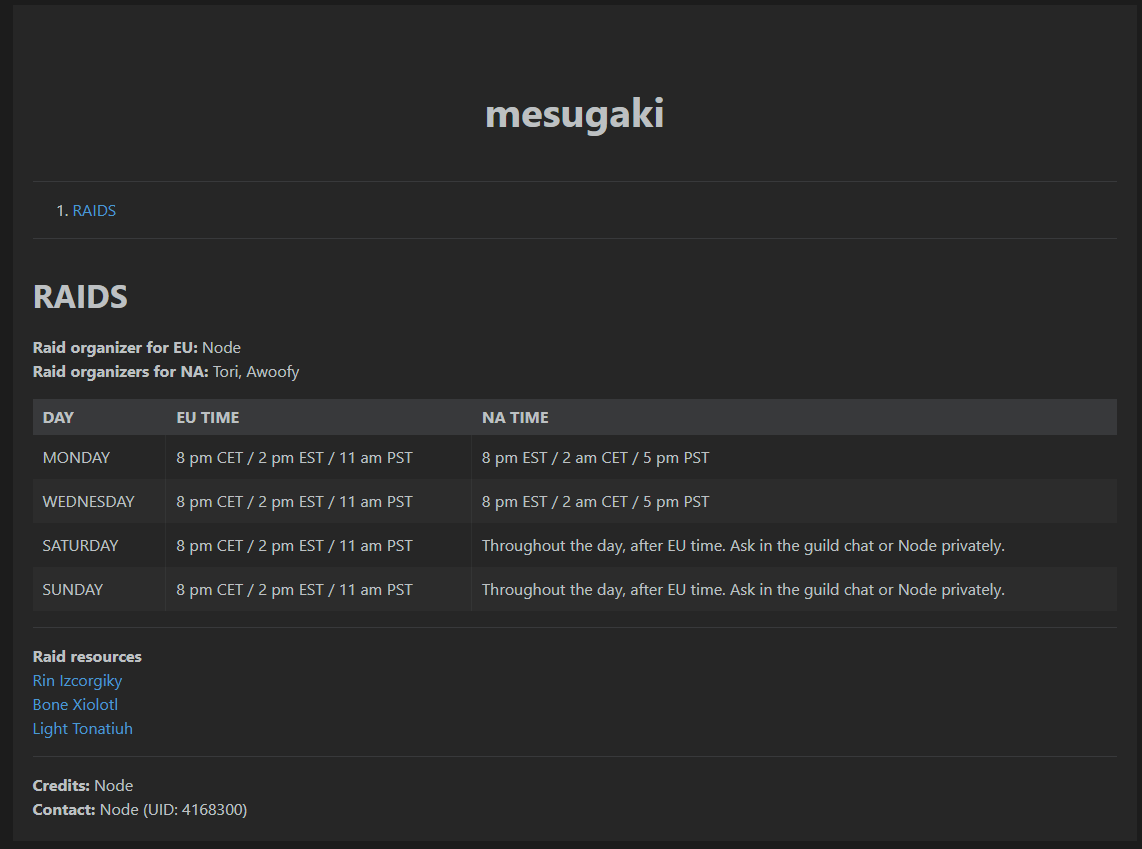Click Sunday's 'Throughout the day' NA cell
This screenshot has height=849, width=1142.
pos(794,590)
